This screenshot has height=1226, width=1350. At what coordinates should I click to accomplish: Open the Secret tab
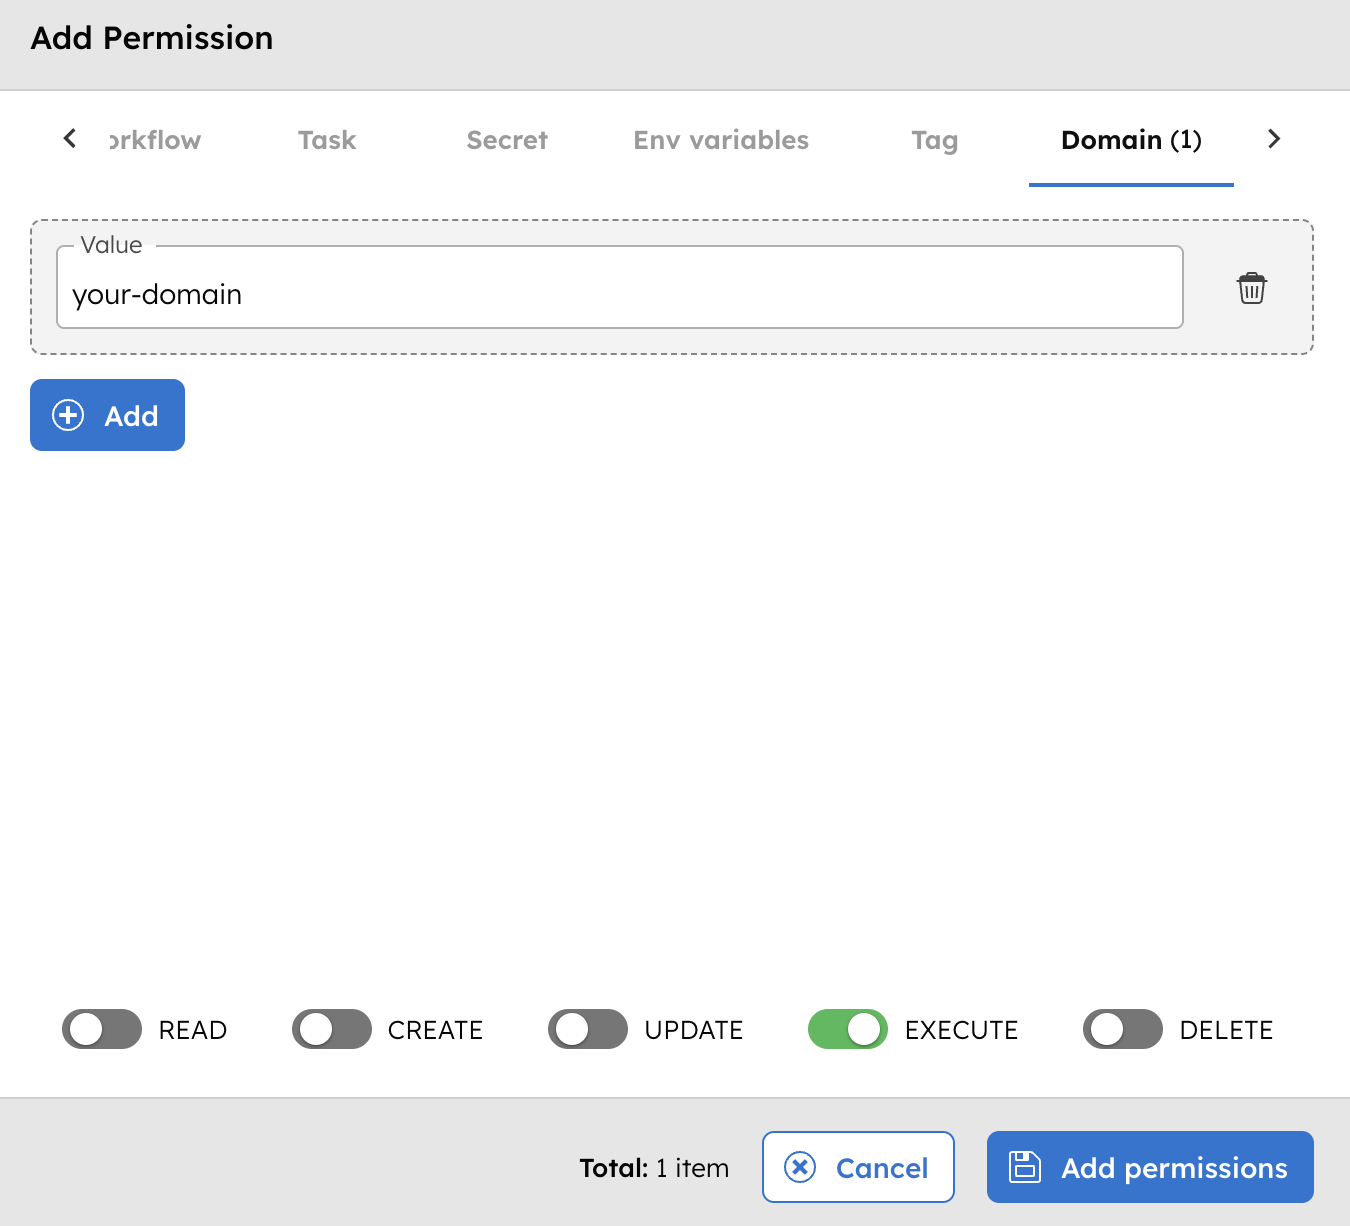coord(507,140)
